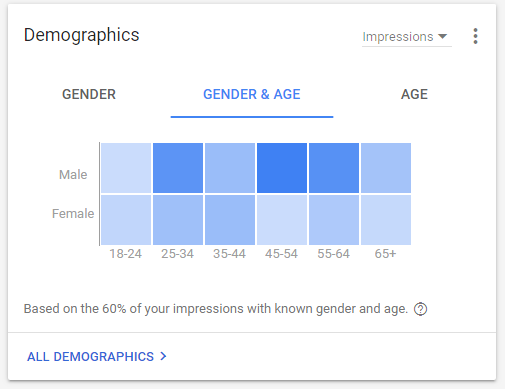Select the Male 65+ heatmap cell
Image resolution: width=505 pixels, height=389 pixels.
point(386,168)
